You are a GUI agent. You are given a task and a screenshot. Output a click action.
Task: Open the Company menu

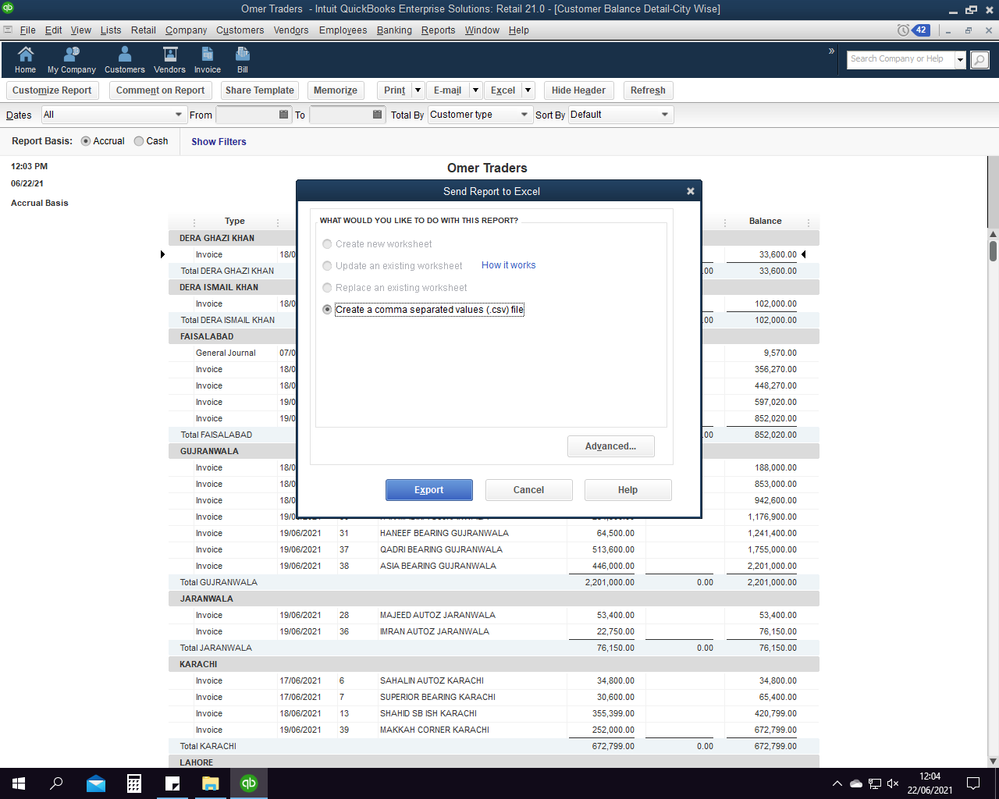[186, 30]
